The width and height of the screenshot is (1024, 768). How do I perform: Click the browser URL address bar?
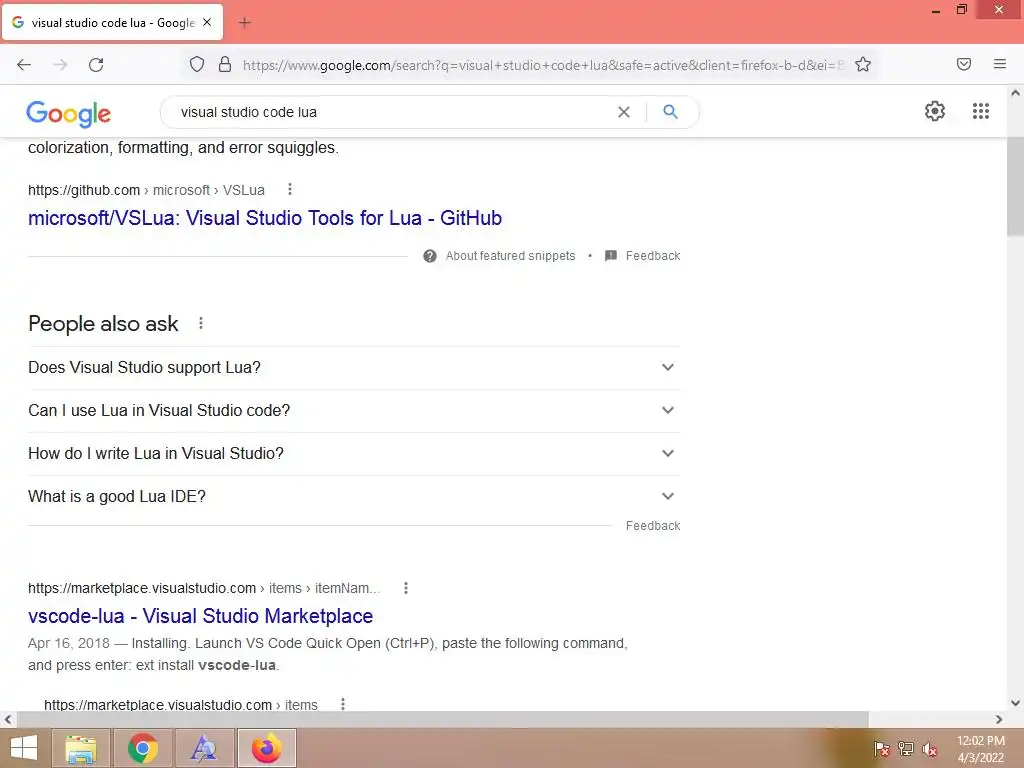click(x=542, y=65)
